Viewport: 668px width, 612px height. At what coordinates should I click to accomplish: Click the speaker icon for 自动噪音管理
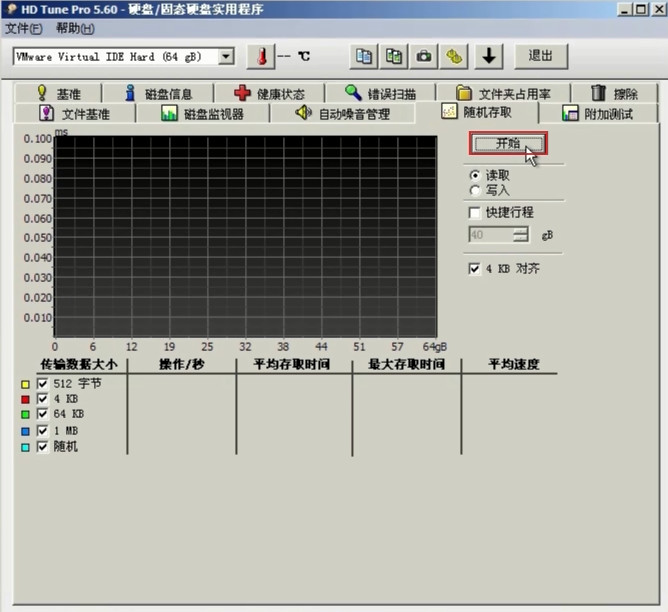click(x=303, y=112)
